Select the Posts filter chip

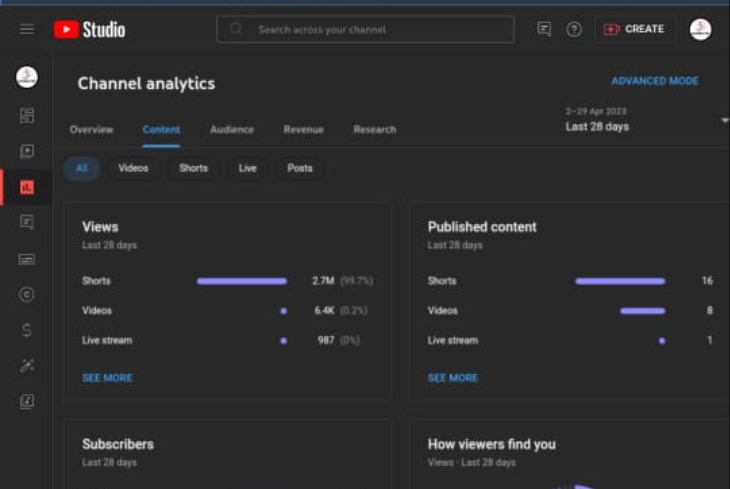click(x=300, y=168)
